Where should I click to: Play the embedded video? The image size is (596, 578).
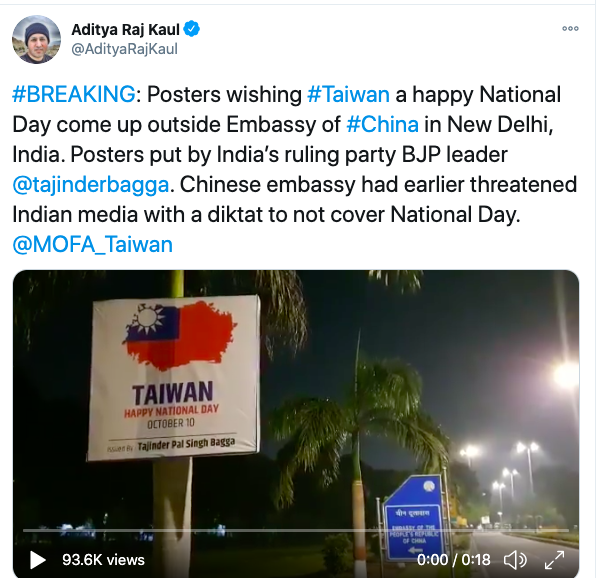coord(38,560)
